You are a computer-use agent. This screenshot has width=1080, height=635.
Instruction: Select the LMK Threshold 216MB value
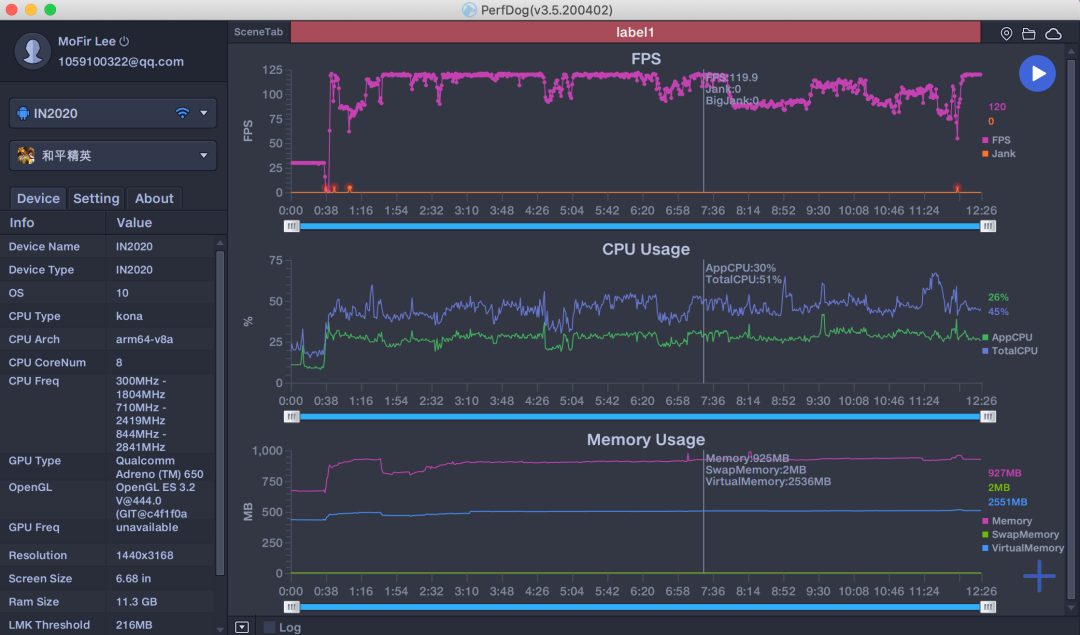(134, 625)
